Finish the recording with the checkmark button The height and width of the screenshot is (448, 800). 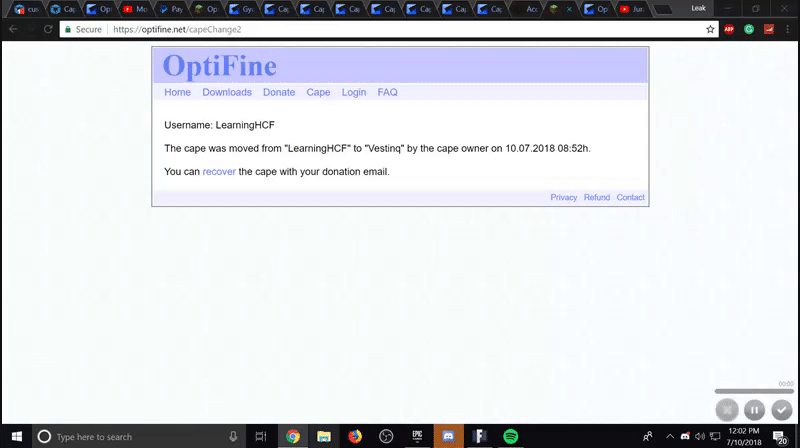781,410
